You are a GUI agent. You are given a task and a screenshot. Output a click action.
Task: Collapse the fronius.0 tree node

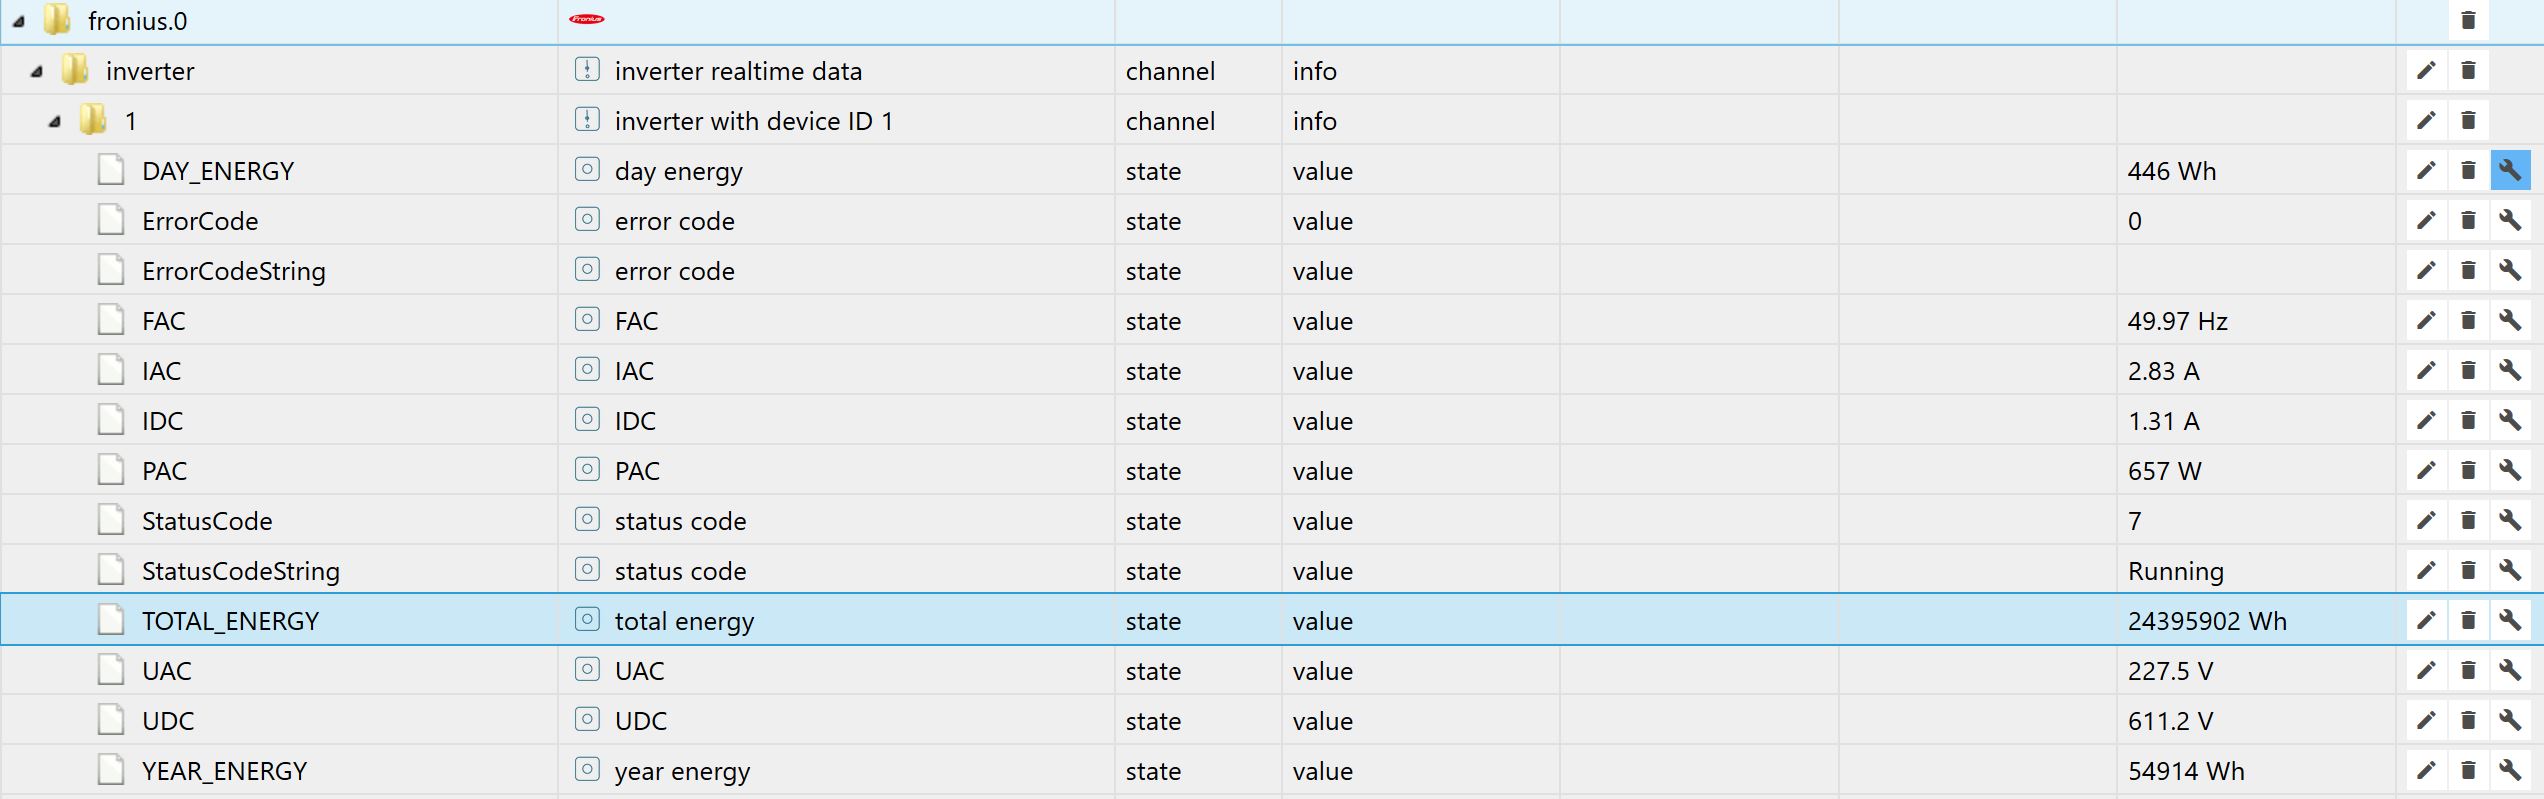click(x=19, y=21)
